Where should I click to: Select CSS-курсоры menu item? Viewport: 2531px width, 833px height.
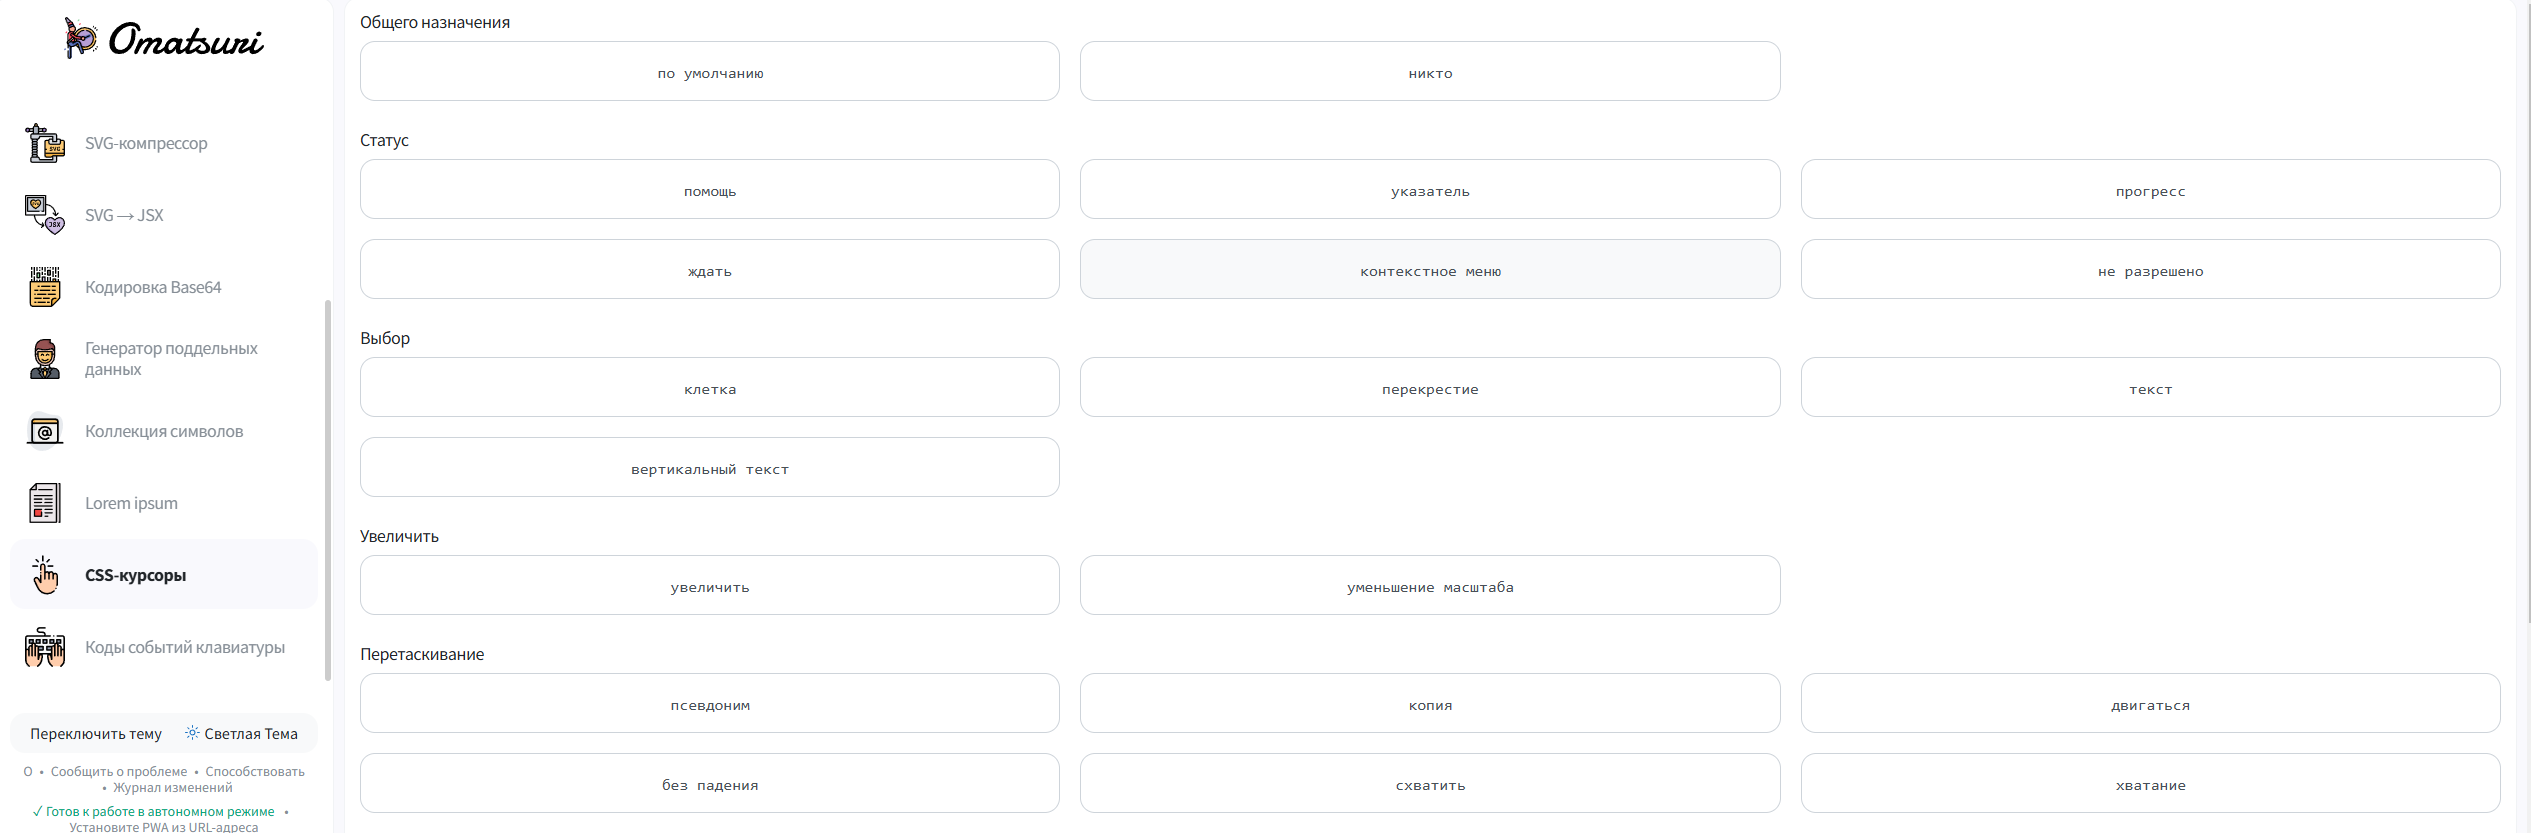pos(164,575)
